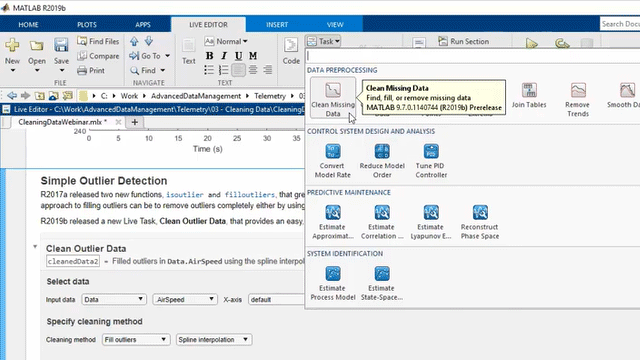Add a new editor tab
Screen dimensions: 640x360
click(x=135, y=122)
